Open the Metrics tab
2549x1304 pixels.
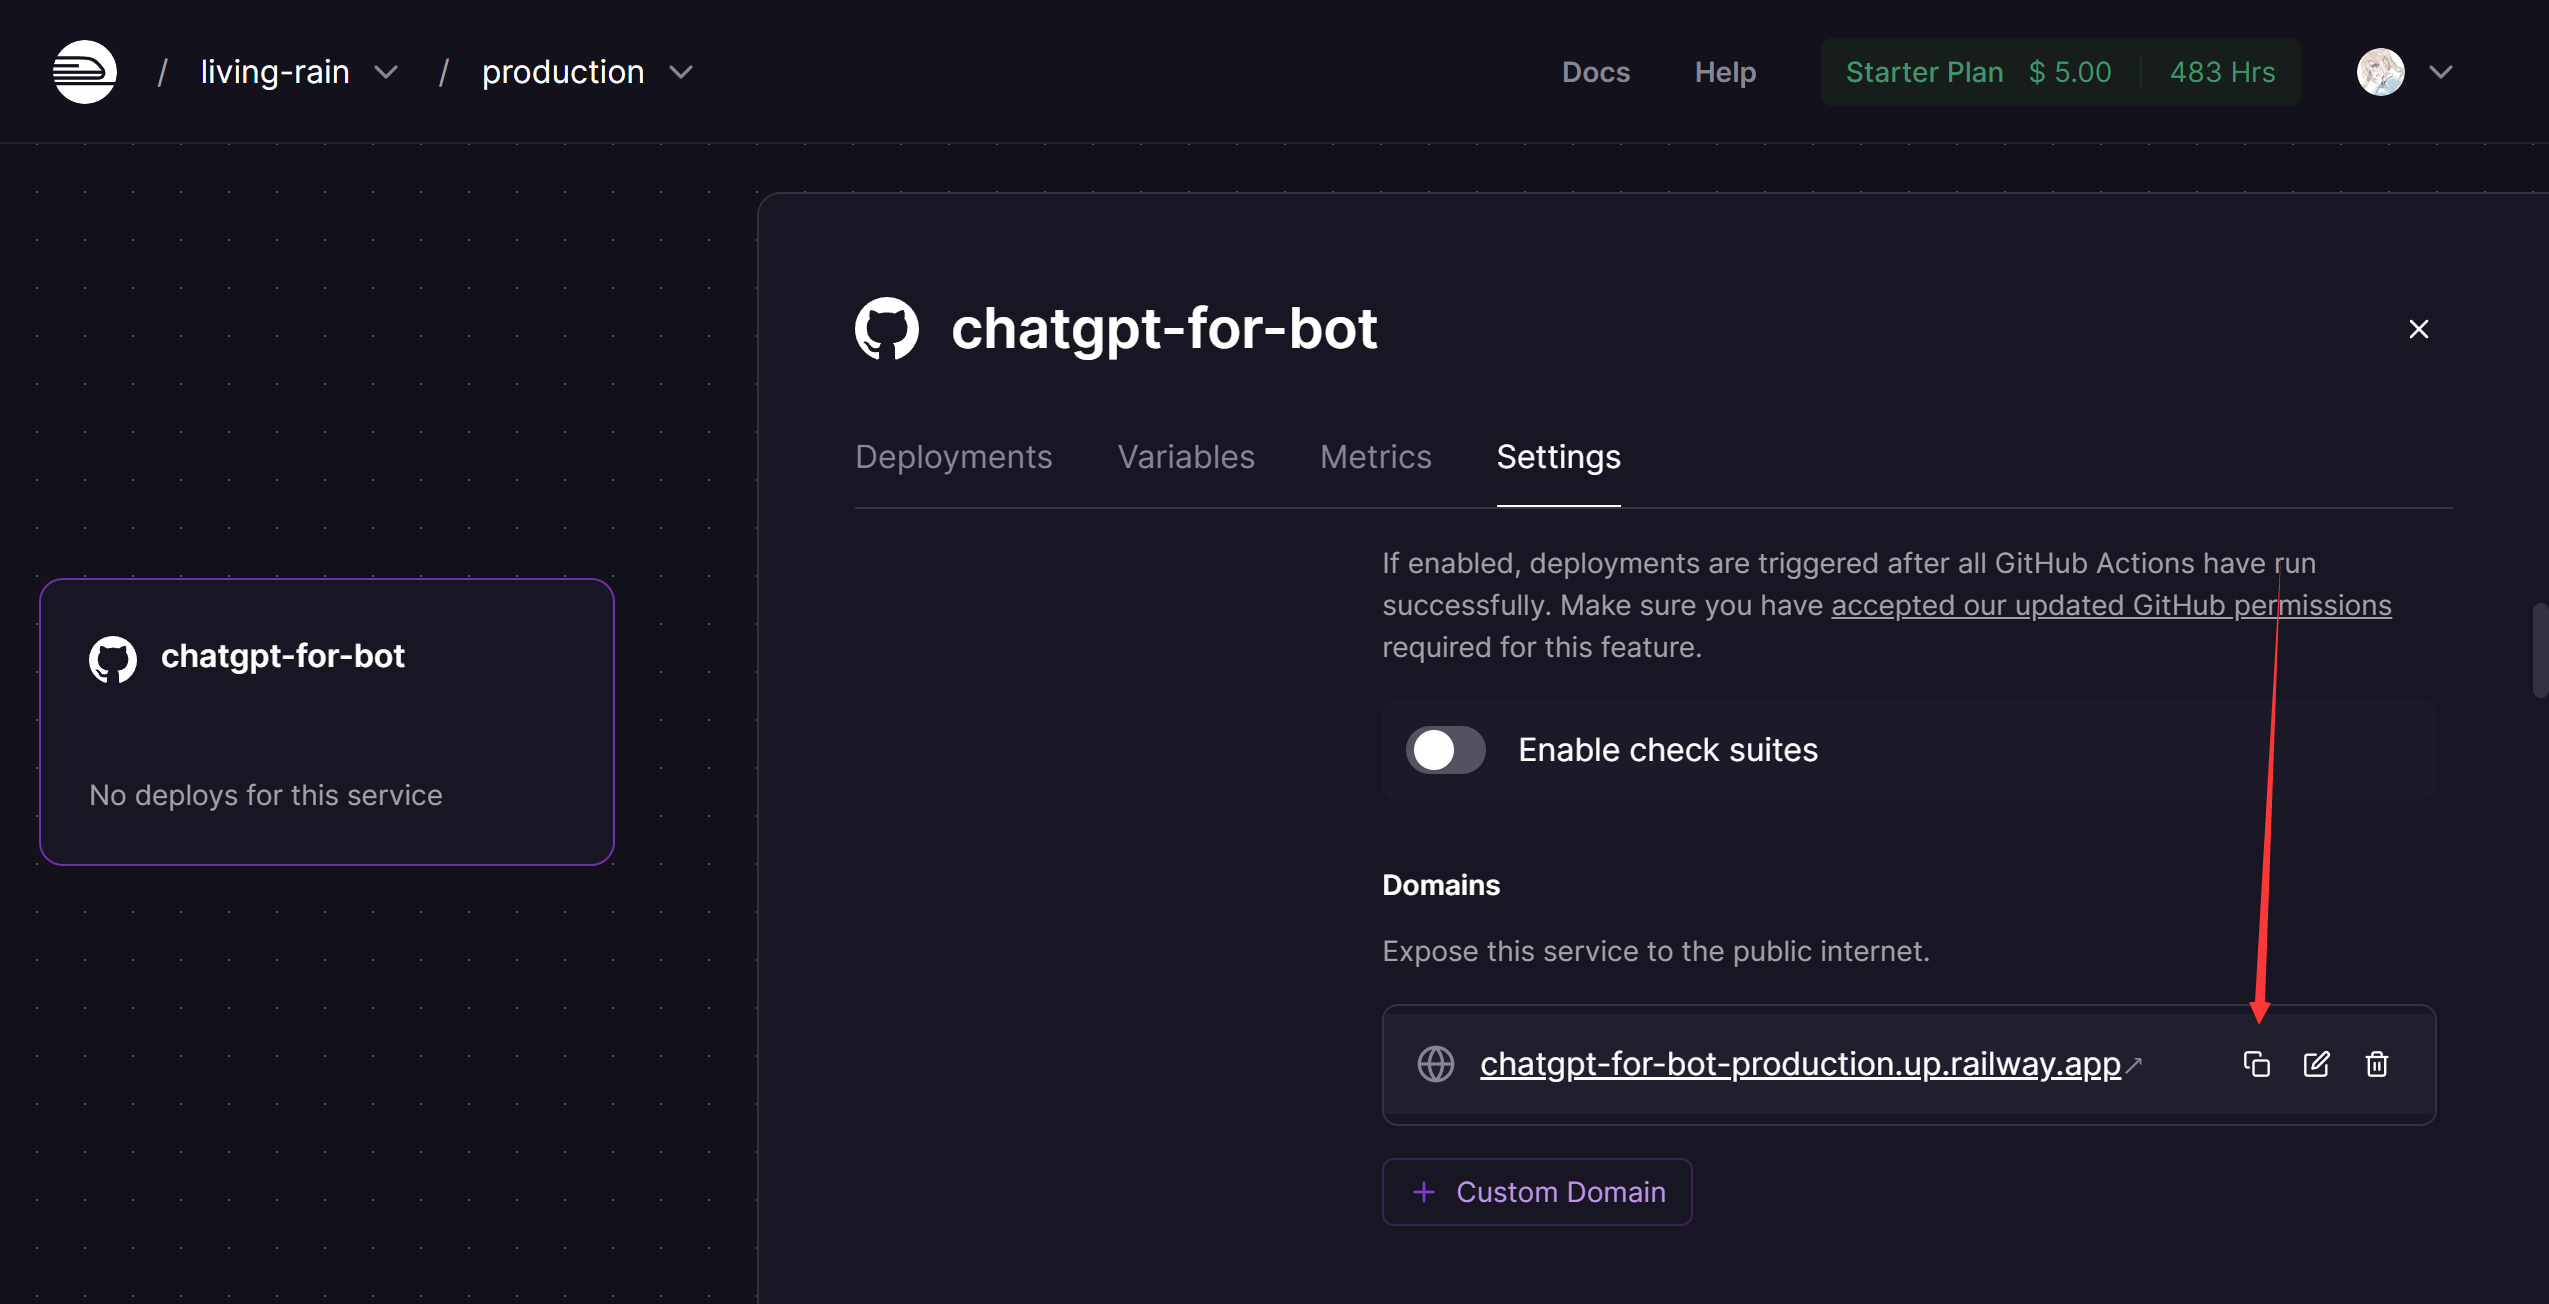tap(1375, 457)
